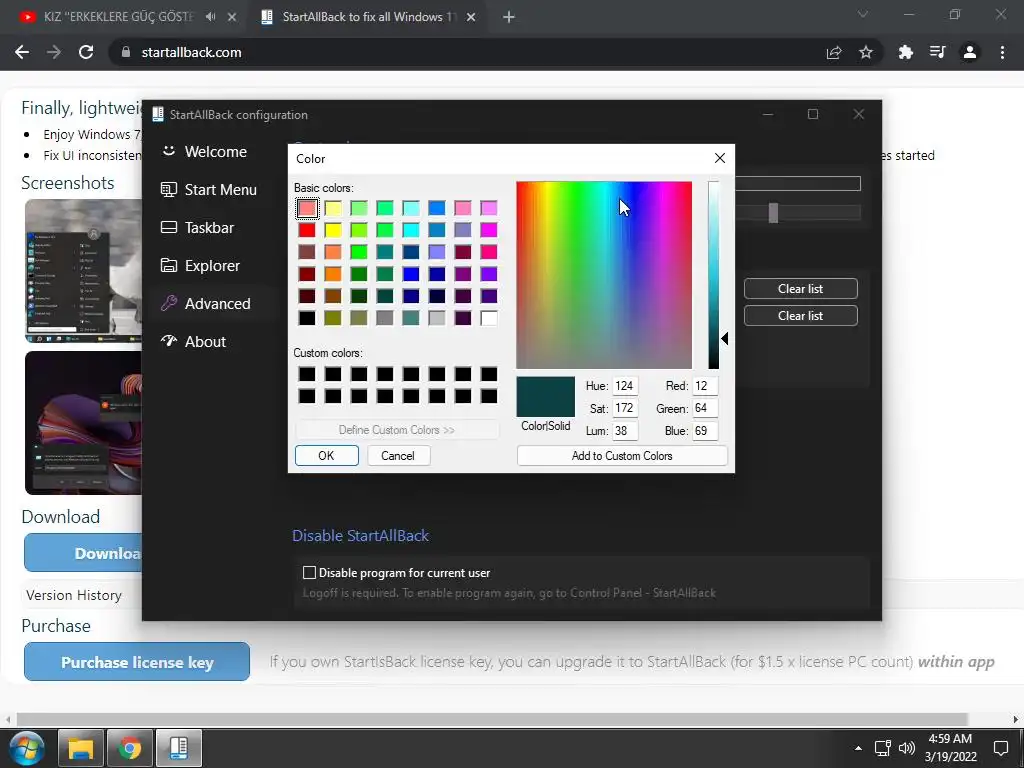Click the second Clear list button

(x=801, y=315)
